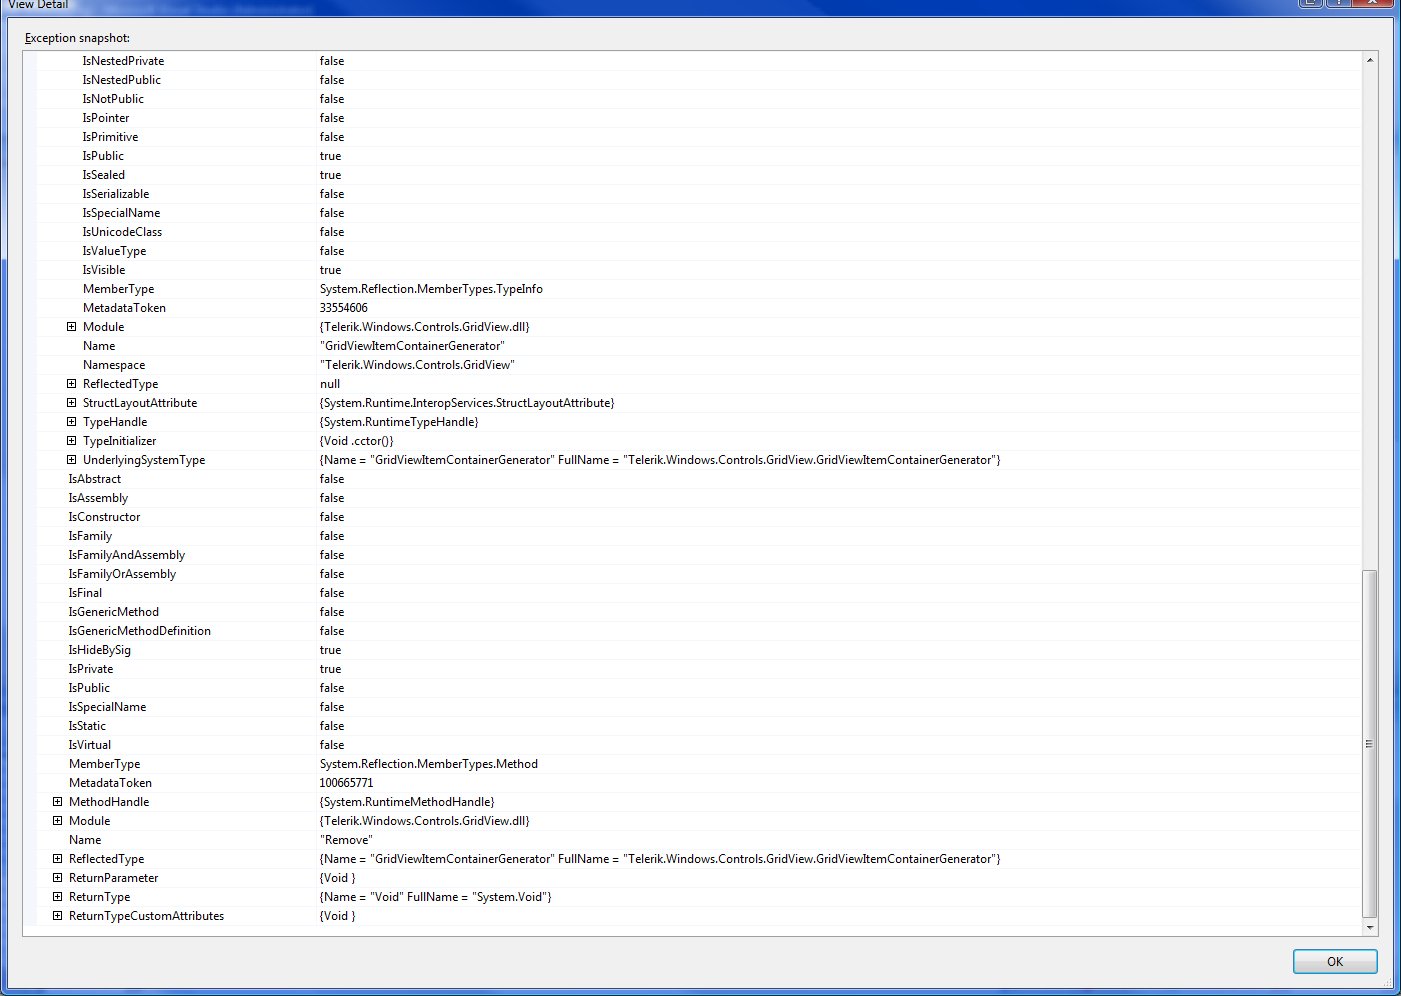Expand the MethodHandle node
This screenshot has width=1401, height=996.
[57, 802]
